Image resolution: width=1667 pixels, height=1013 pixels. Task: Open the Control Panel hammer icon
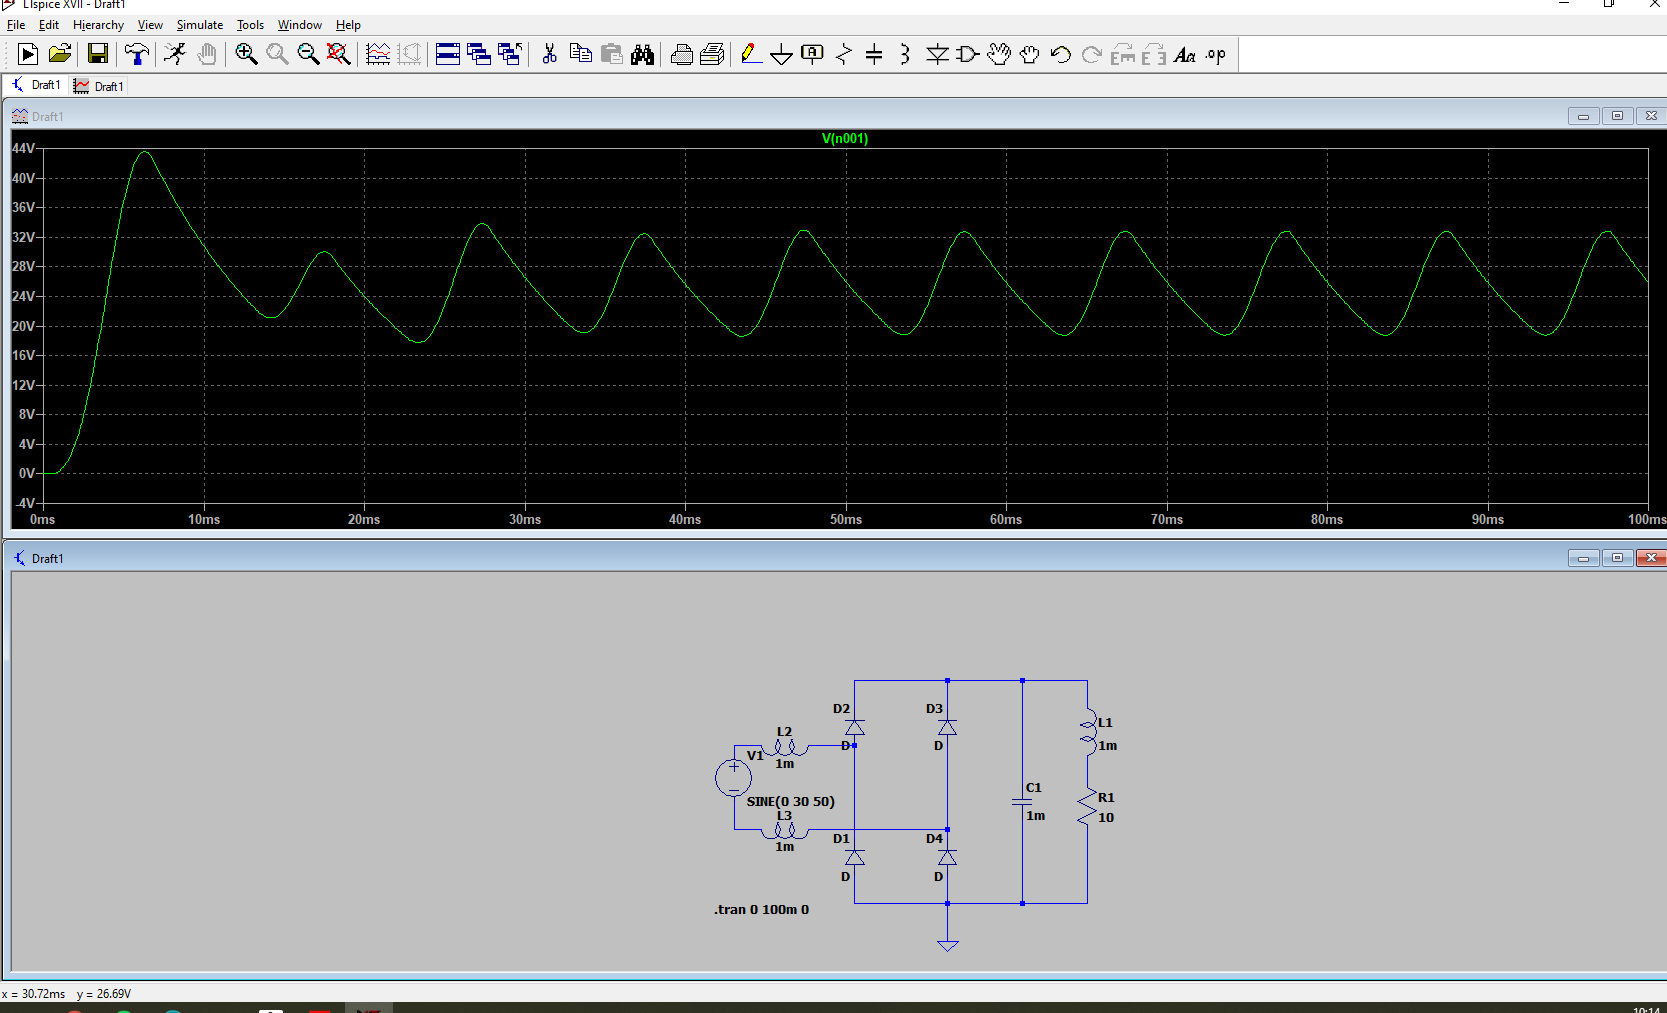pos(137,55)
